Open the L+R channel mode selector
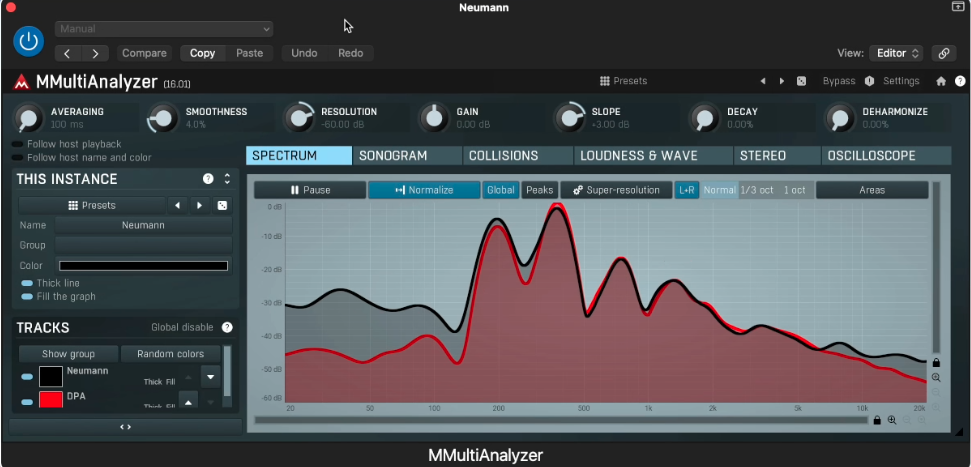The width and height of the screenshot is (971, 467). 687,190
